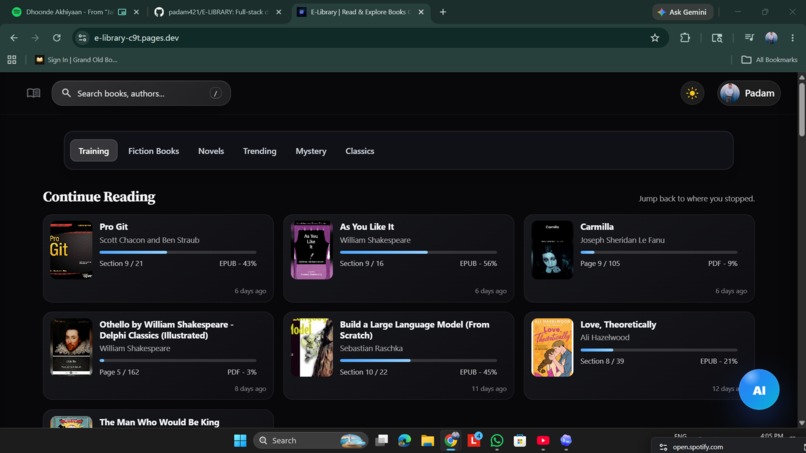The image size is (806, 453).
Task: Open the Padam profile menu
Action: [x=749, y=93]
